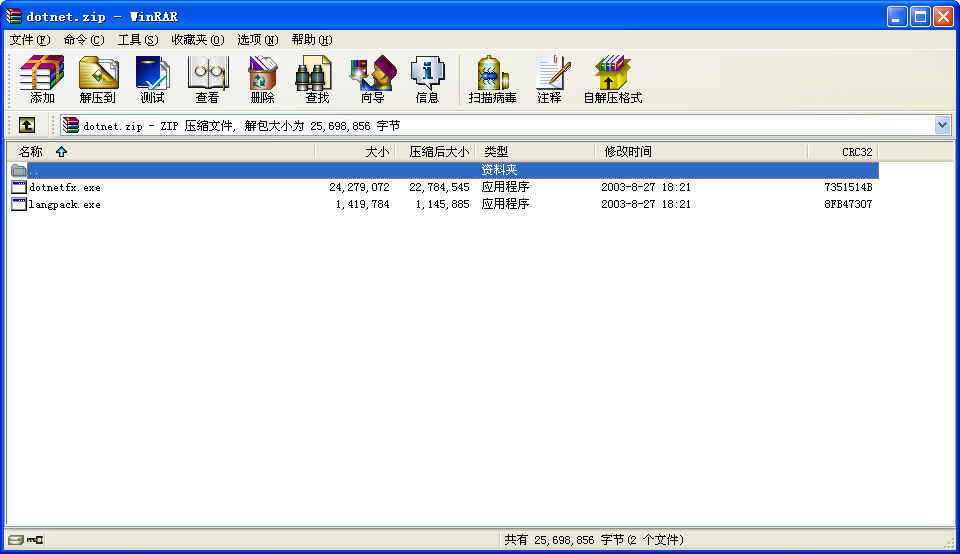Viewport: 960px width, 554px height.
Task: Click the langpack.exe file icon
Action: click(19, 204)
